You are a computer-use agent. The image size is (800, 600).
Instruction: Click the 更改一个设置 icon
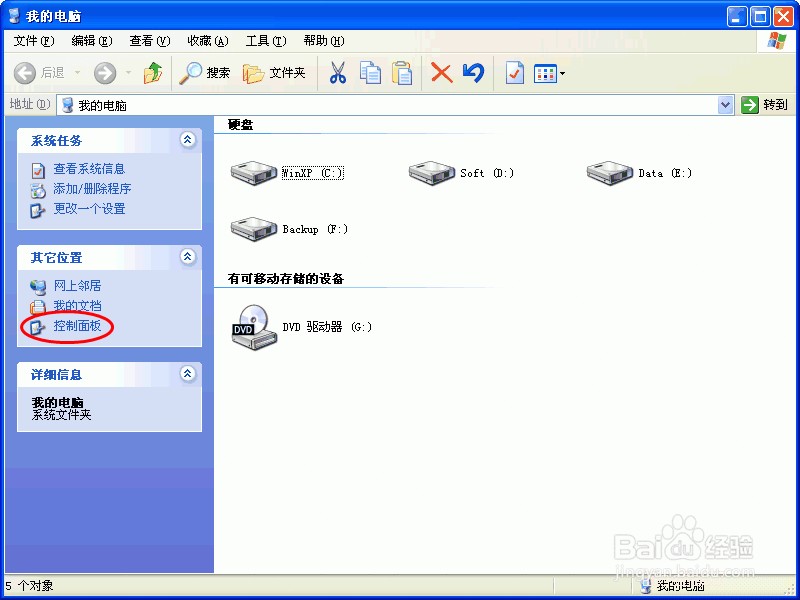click(38, 210)
